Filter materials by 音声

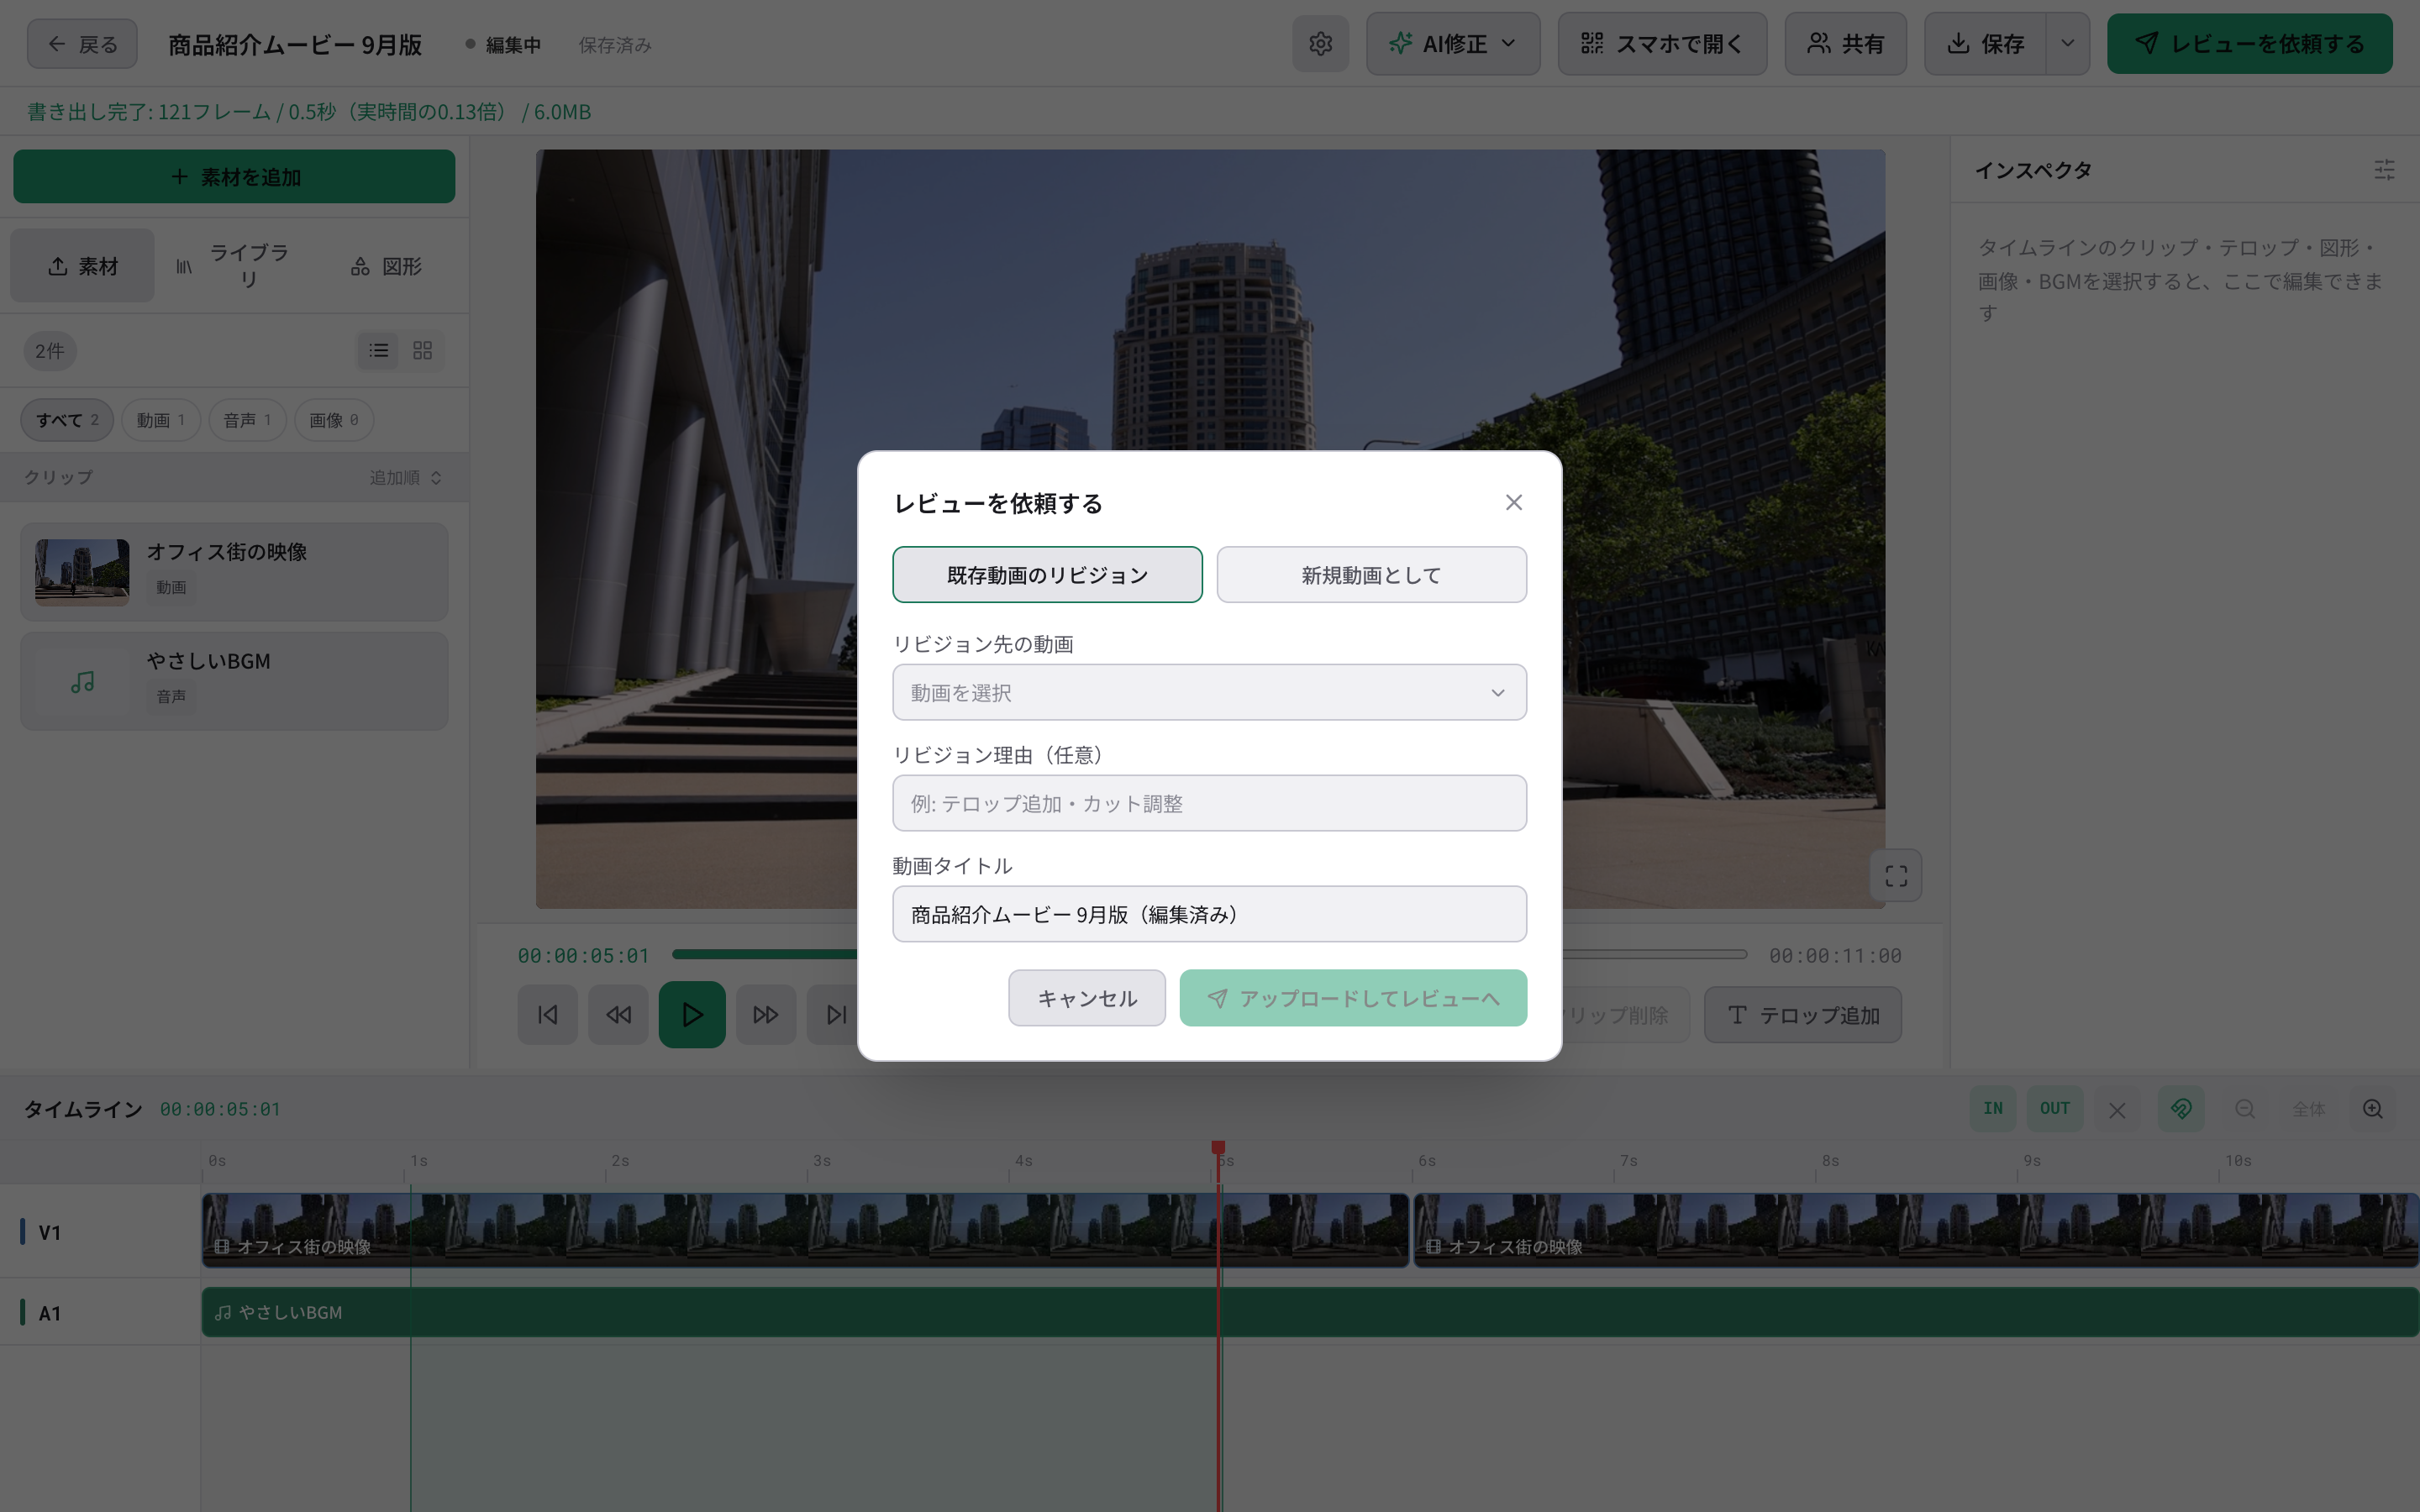tap(247, 420)
